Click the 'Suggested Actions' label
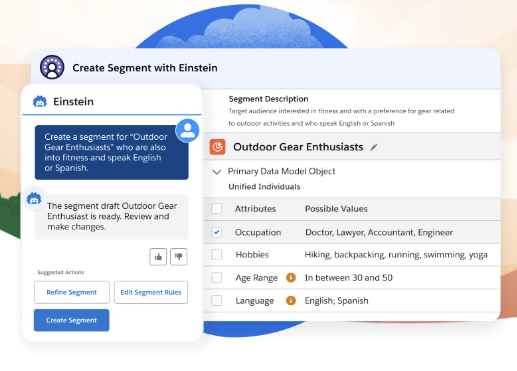Viewport: 517px width, 371px height. click(61, 272)
